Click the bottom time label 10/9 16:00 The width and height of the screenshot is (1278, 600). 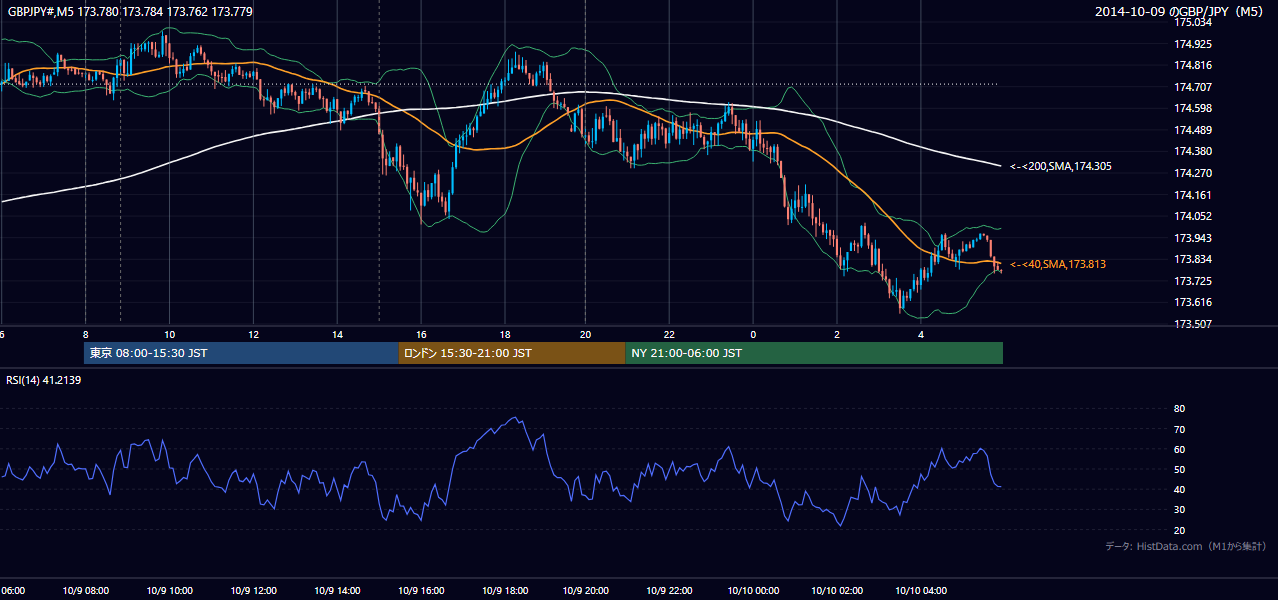coord(421,590)
